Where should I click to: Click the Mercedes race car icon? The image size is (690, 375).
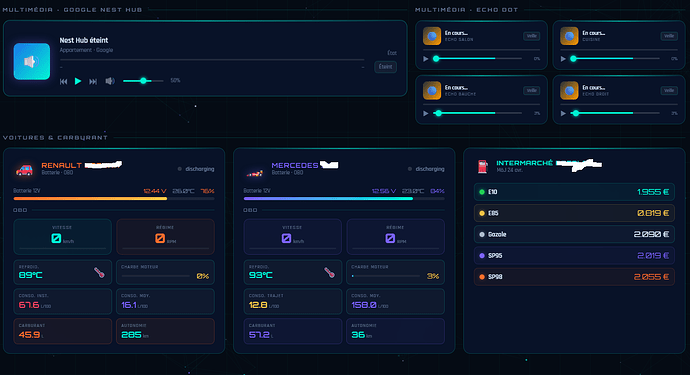click(x=254, y=173)
